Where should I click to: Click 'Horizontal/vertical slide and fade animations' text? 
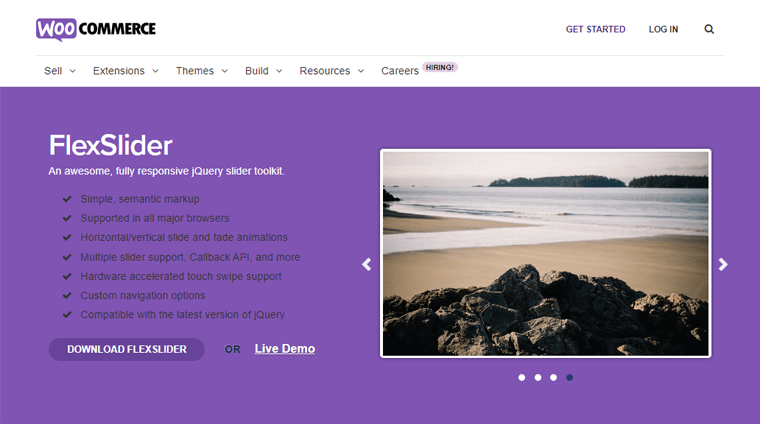click(x=184, y=237)
